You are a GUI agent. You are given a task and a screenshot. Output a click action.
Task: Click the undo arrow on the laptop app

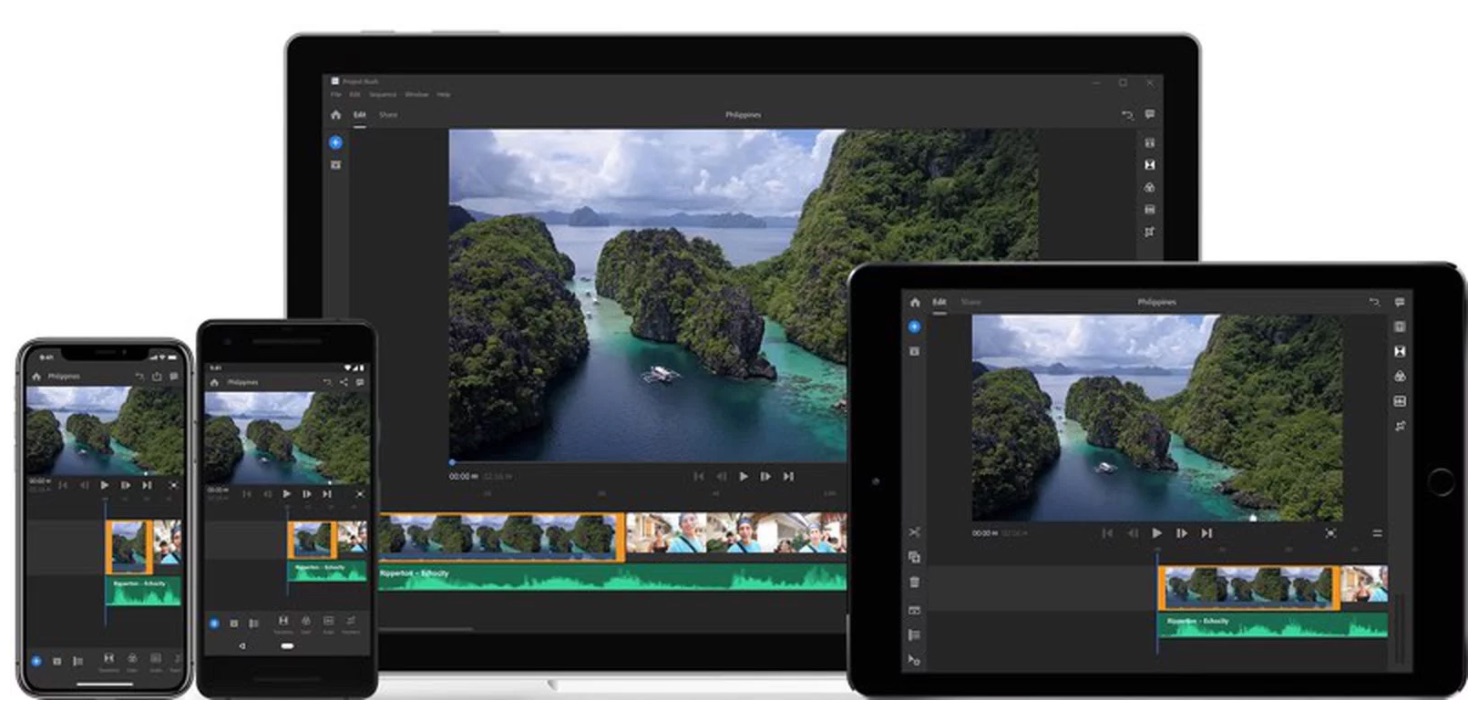pos(1127,115)
